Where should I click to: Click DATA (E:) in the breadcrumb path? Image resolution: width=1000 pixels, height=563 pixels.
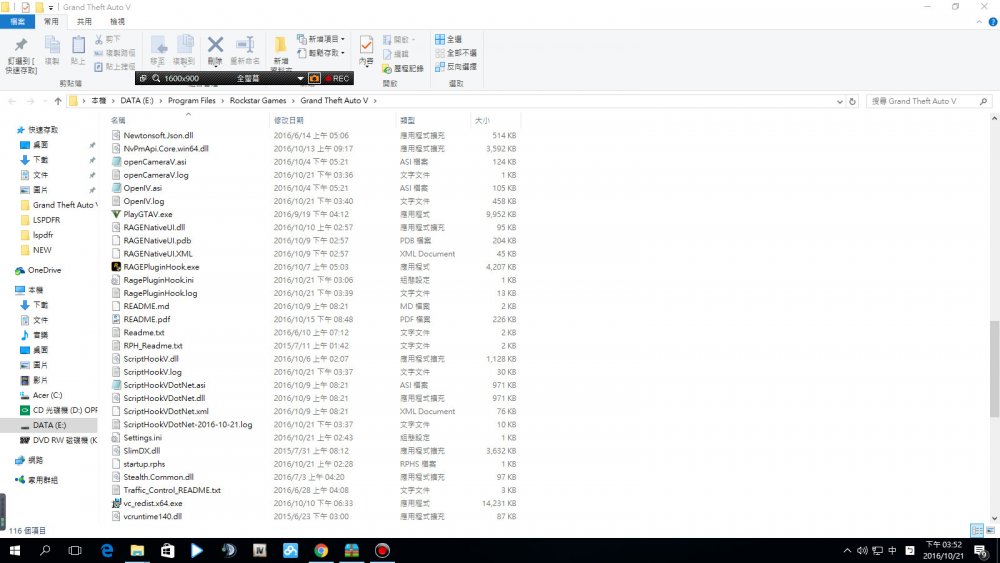[136, 101]
